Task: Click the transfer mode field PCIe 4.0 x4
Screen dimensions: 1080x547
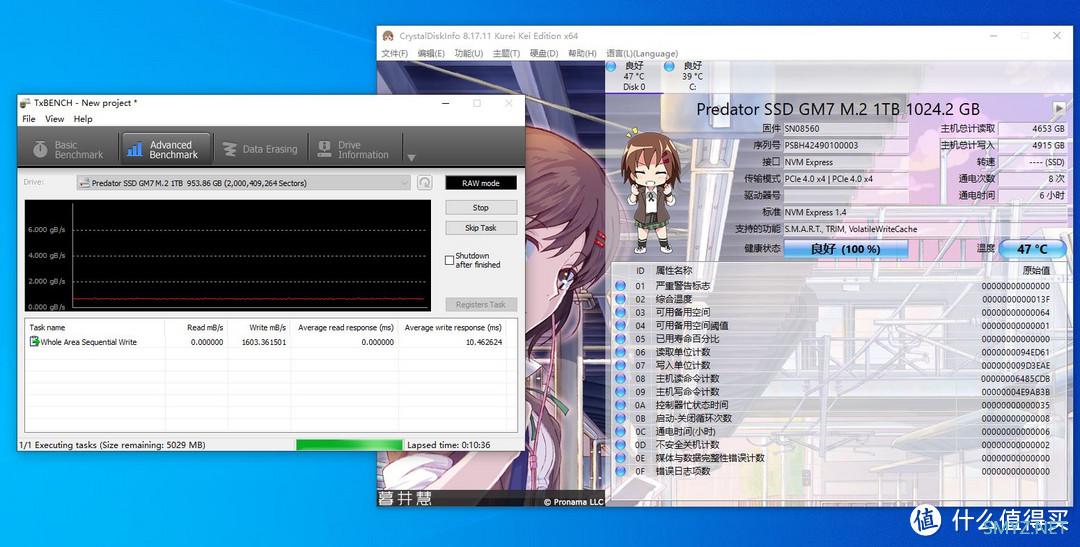Action: click(847, 178)
